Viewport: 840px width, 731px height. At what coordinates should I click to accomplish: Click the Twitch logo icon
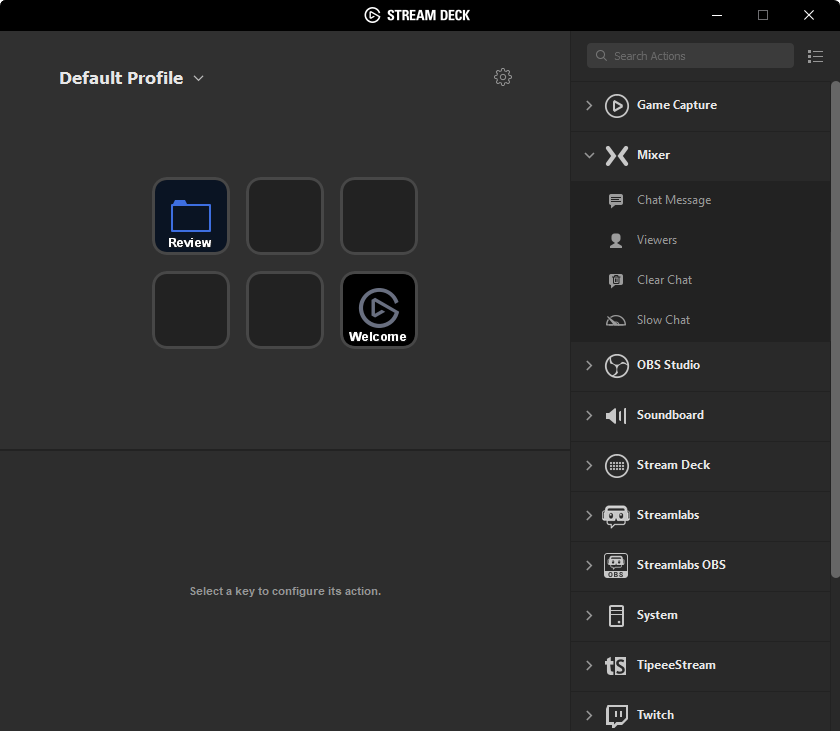tap(617, 716)
